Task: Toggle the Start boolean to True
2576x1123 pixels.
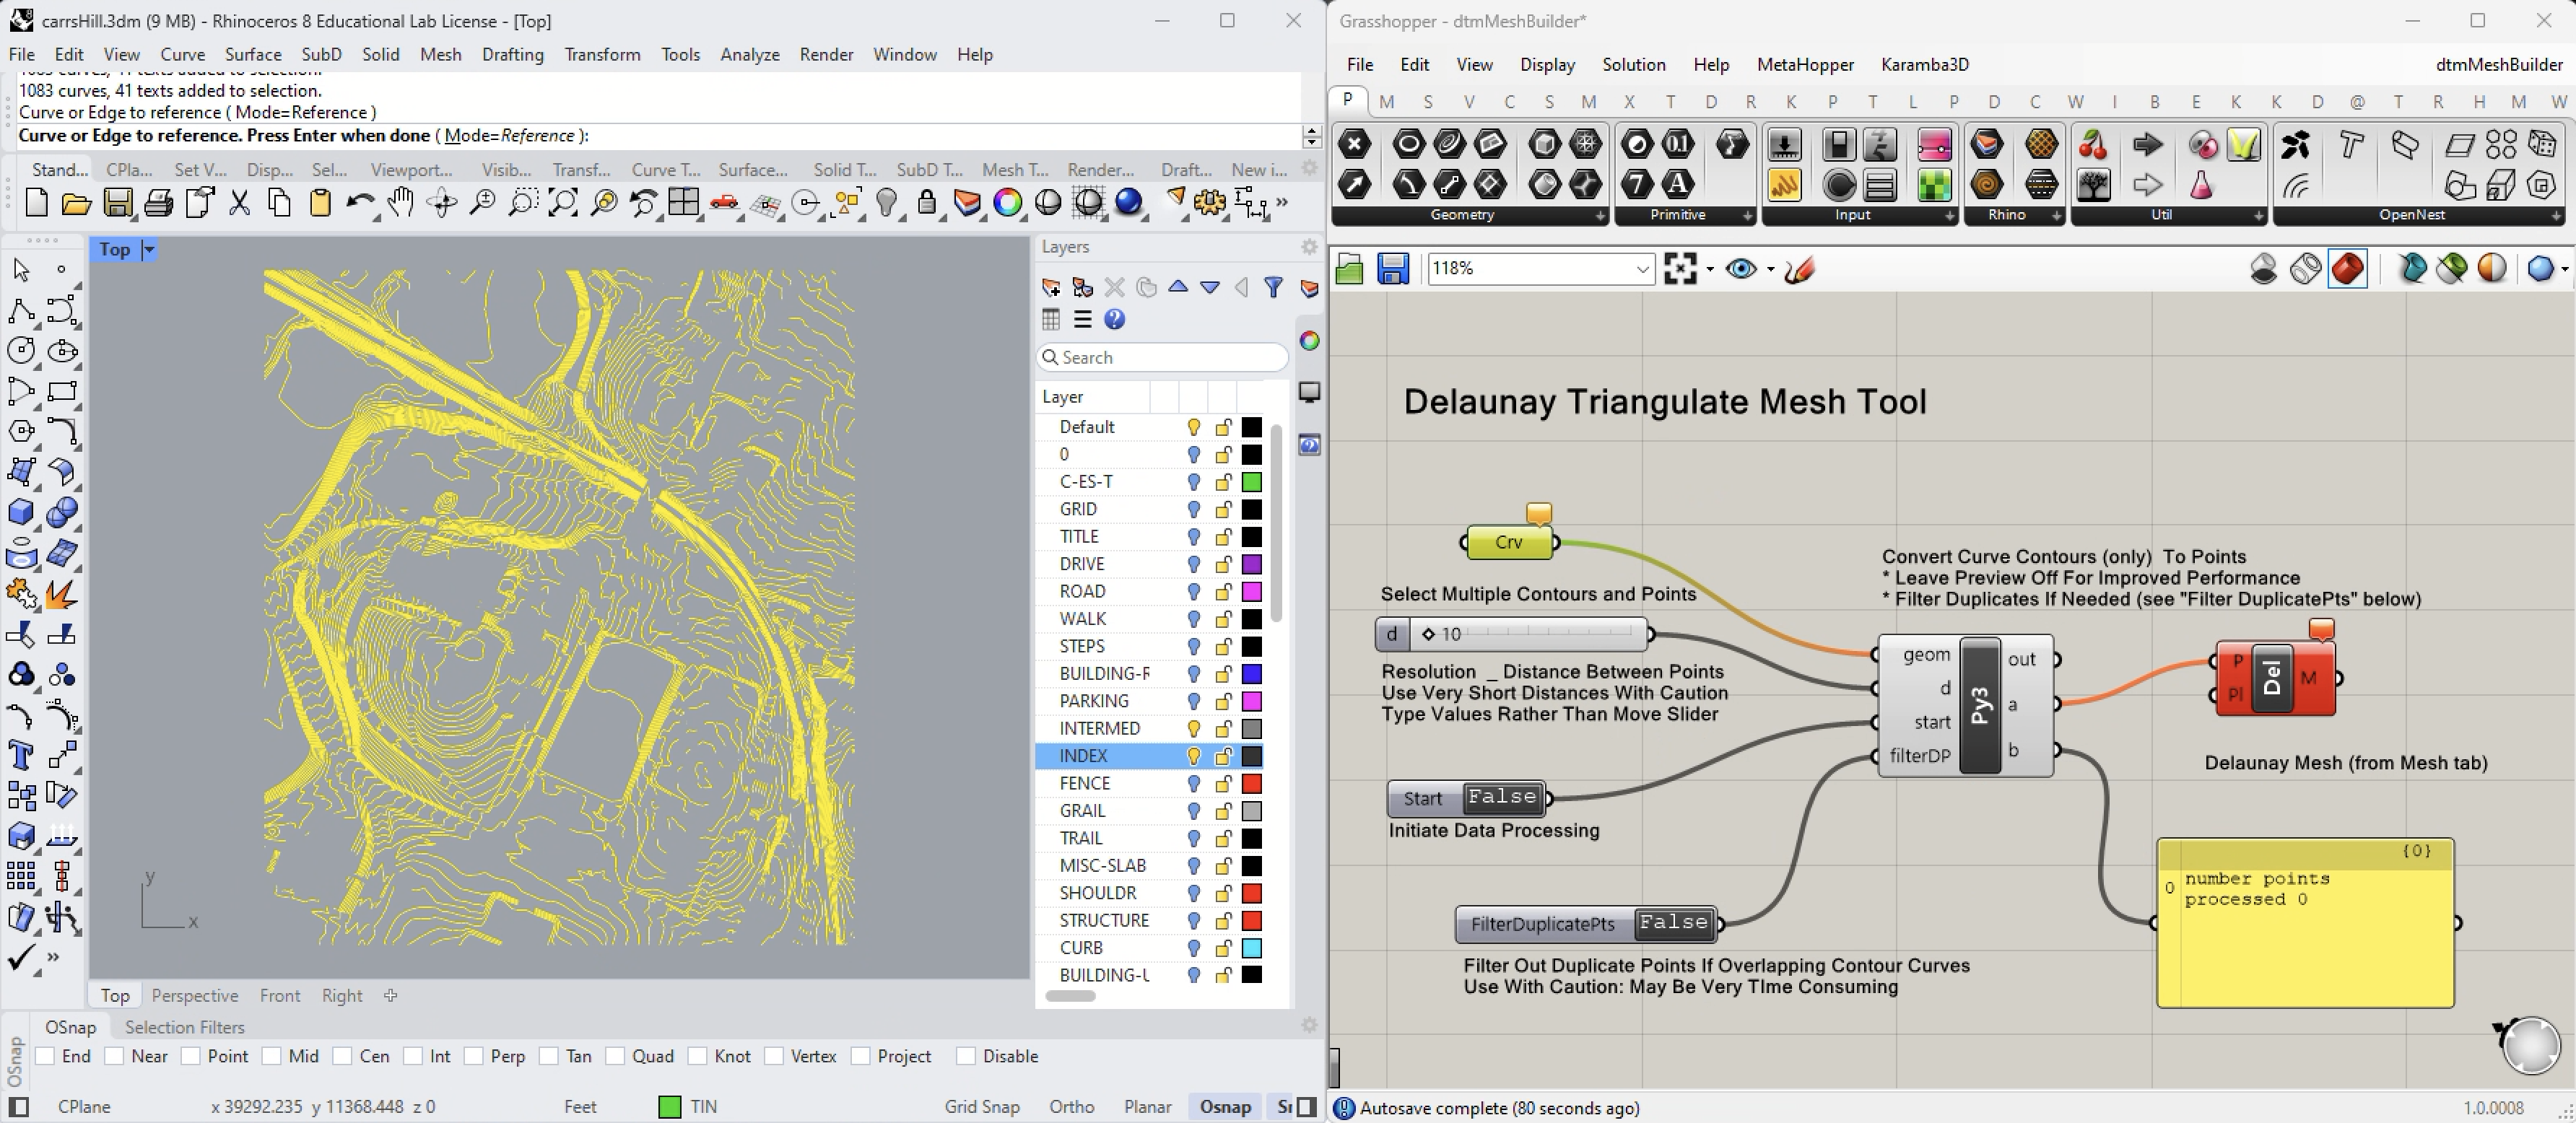Action: click(1501, 797)
